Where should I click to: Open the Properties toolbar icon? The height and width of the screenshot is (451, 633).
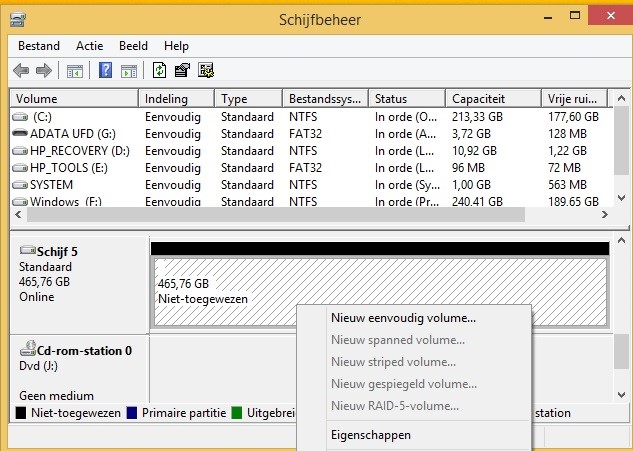point(182,70)
